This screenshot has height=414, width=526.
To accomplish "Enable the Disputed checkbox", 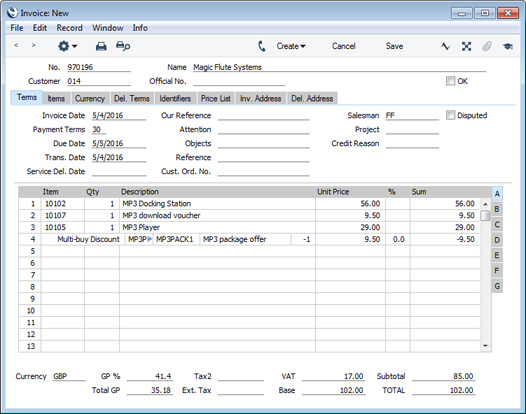I will coord(450,115).
